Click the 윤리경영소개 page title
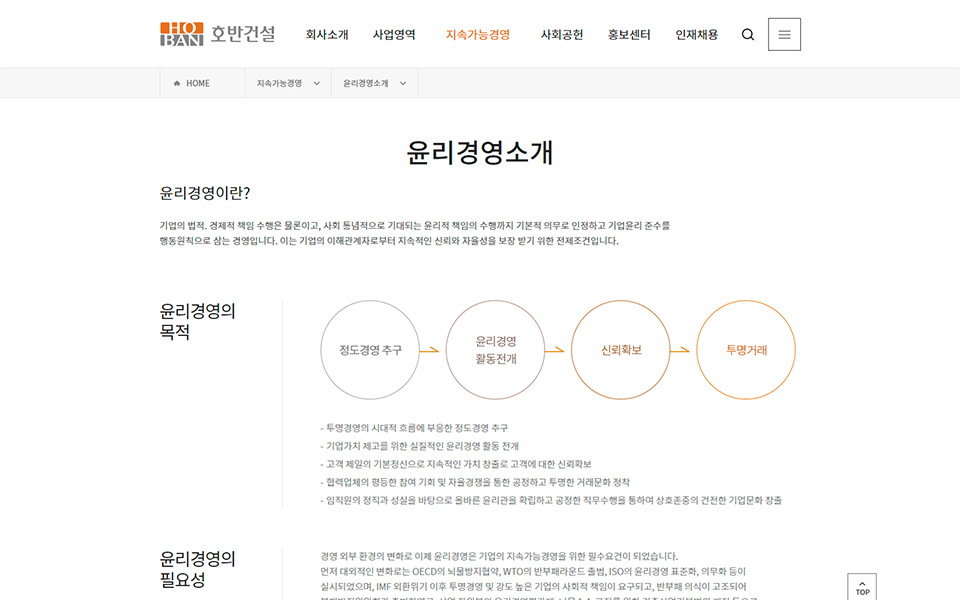Viewport: 960px width, 600px height. 480,153
